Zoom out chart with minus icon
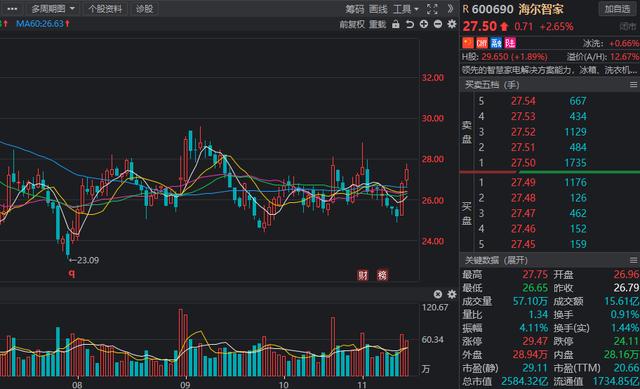 (x=438, y=24)
